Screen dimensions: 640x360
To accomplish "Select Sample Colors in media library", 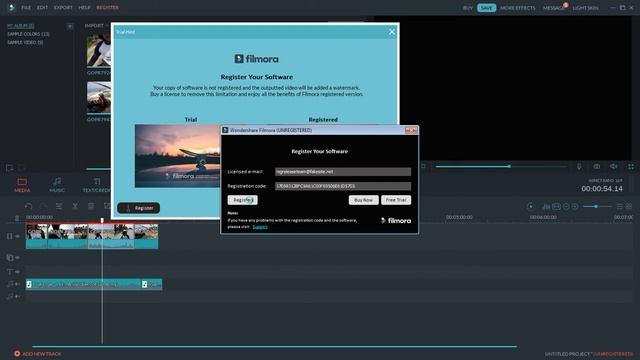I will [28, 34].
